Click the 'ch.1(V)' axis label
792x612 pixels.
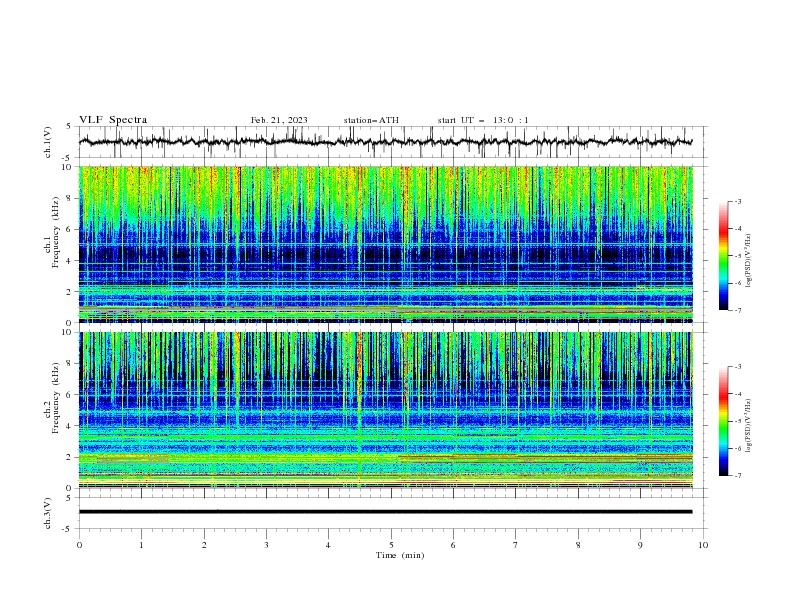tap(48, 142)
